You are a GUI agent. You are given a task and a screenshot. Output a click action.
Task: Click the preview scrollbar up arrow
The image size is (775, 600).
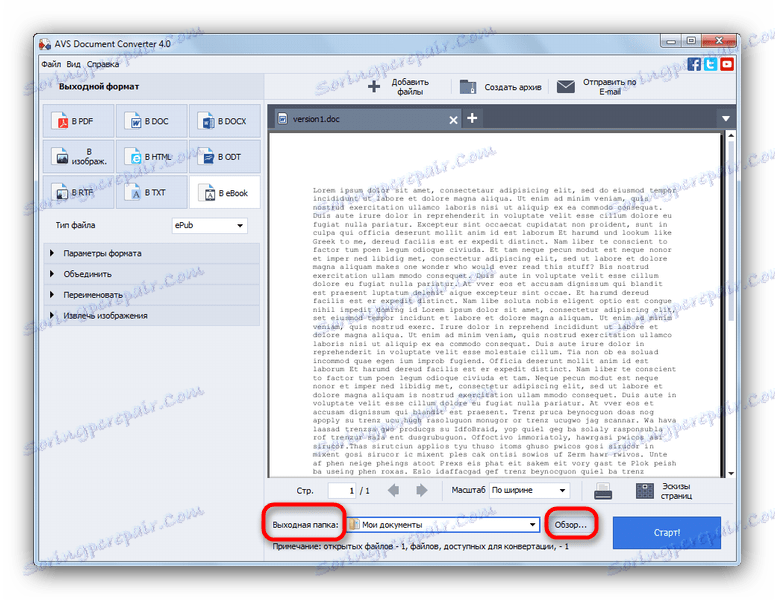pyautogui.click(x=731, y=135)
